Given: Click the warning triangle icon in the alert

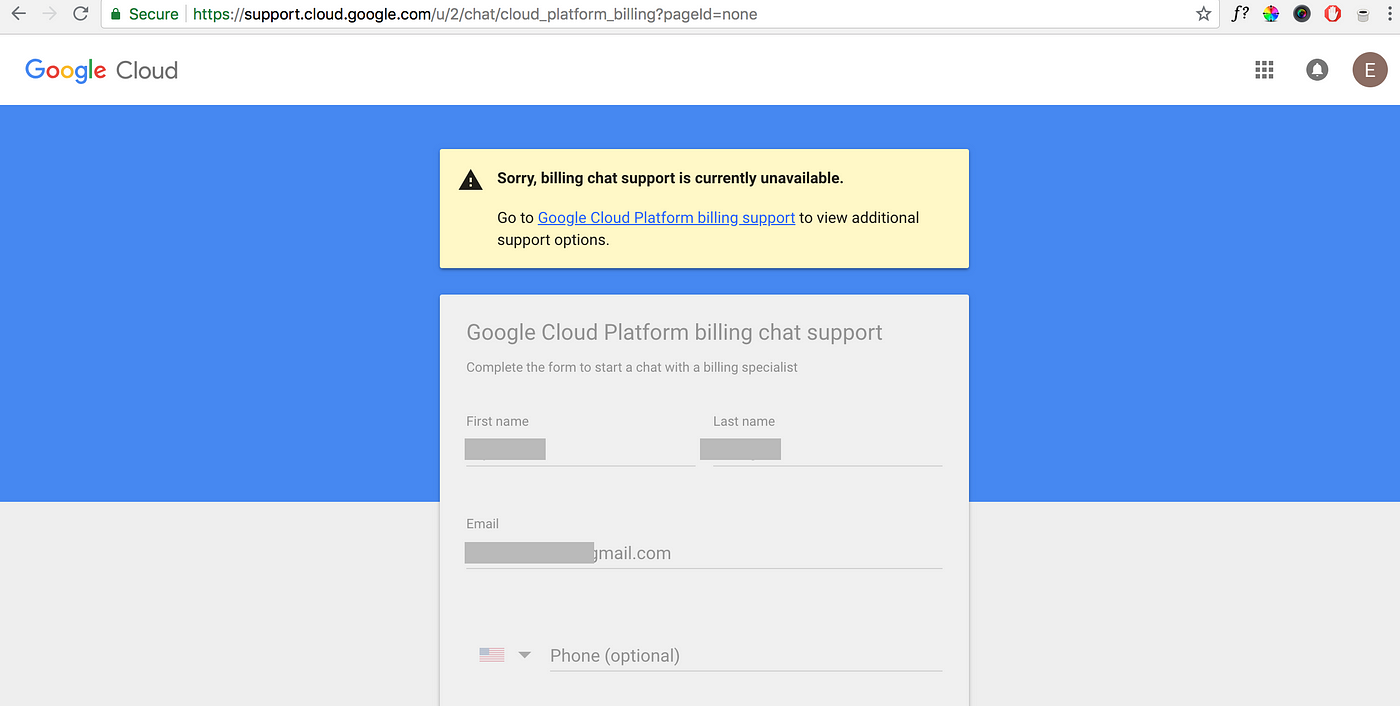Looking at the screenshot, I should [x=471, y=180].
